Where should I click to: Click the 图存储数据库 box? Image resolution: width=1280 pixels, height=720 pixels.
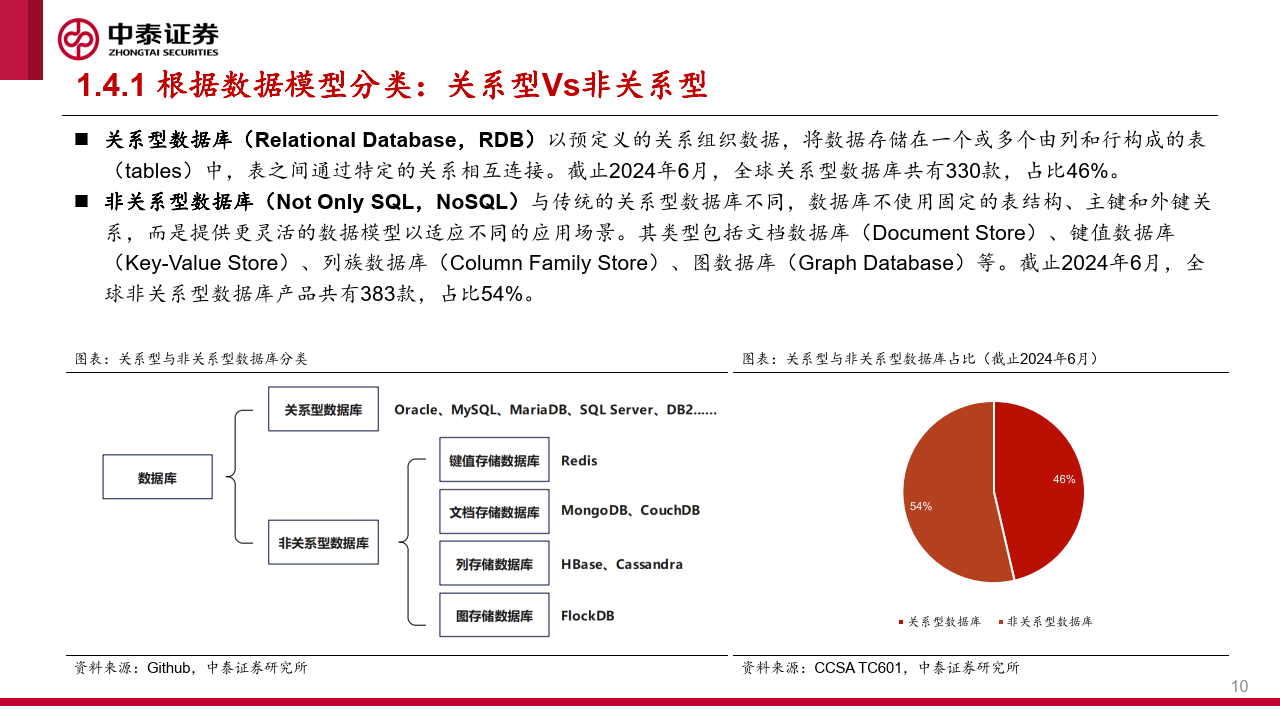494,615
